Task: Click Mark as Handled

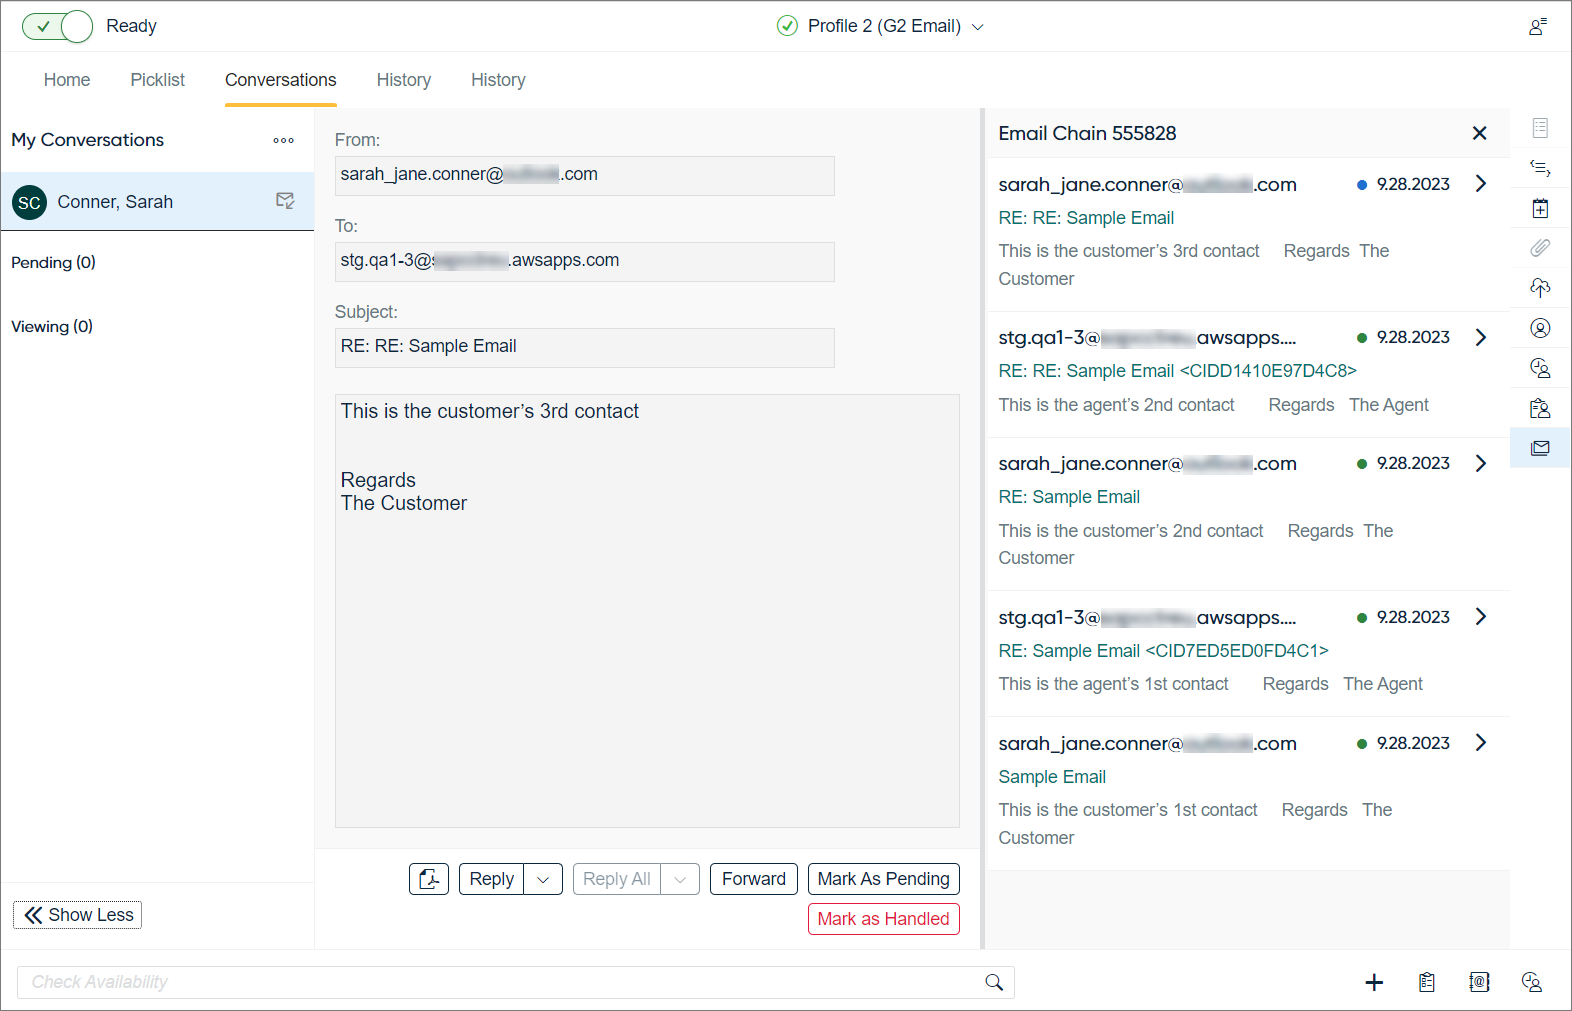Action: (x=884, y=919)
